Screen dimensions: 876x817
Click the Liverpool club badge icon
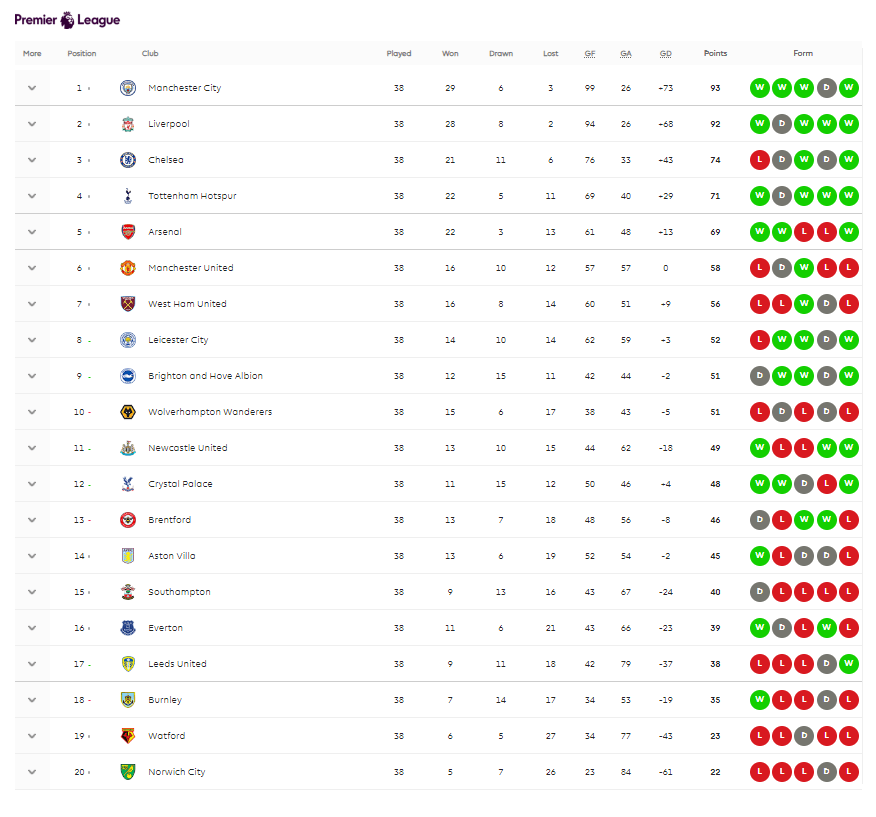click(x=127, y=124)
